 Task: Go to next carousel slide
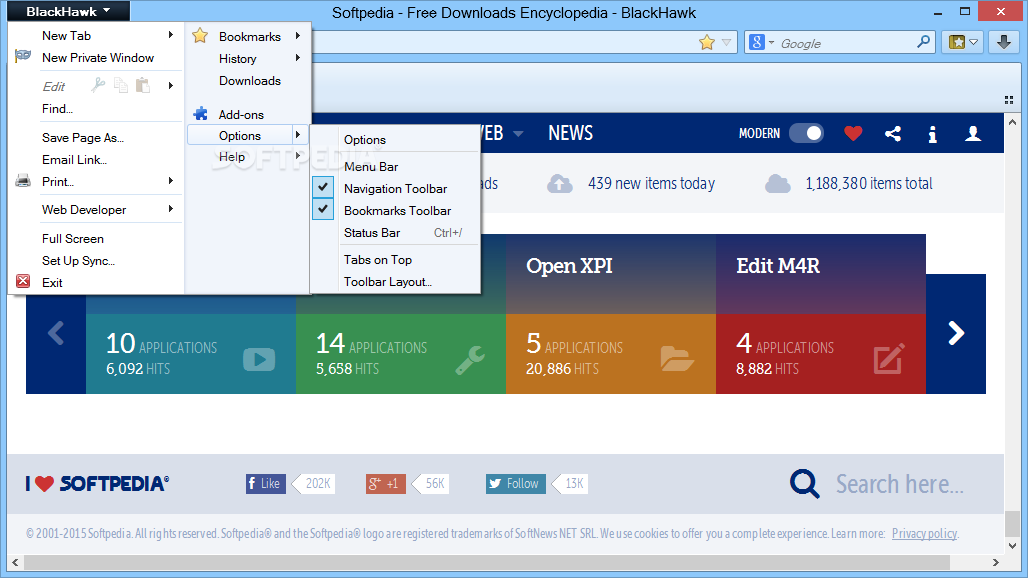956,333
